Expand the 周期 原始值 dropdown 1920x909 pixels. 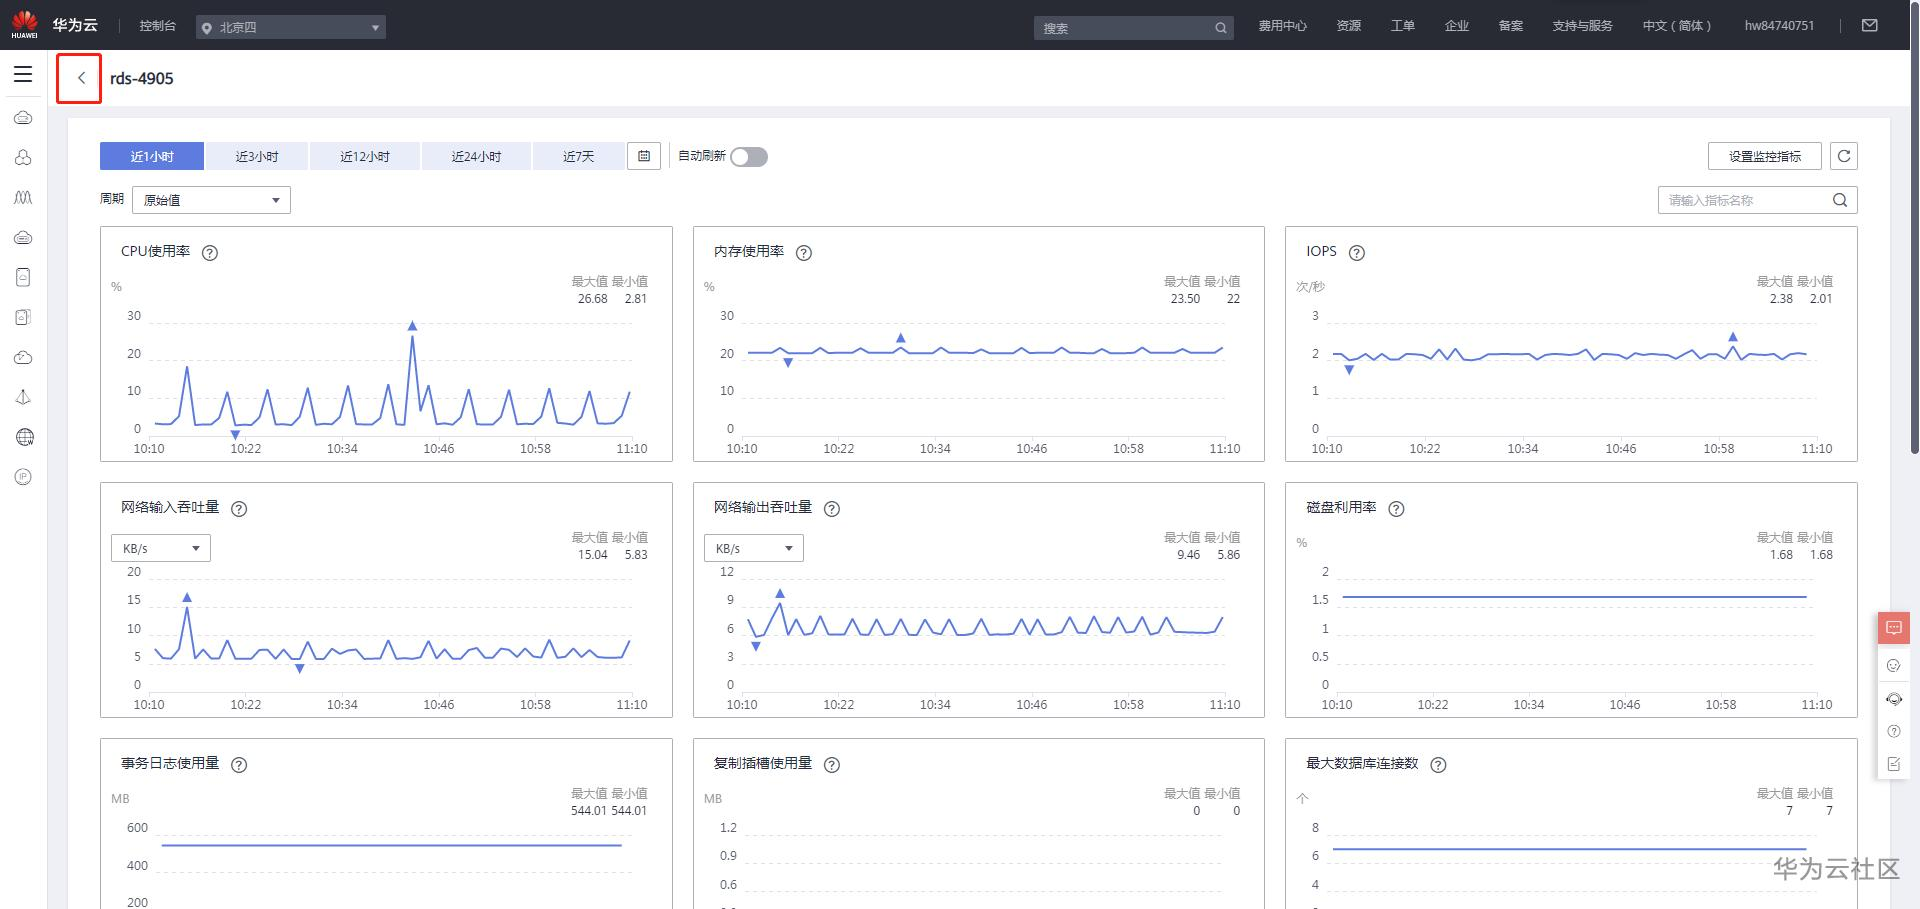click(211, 200)
